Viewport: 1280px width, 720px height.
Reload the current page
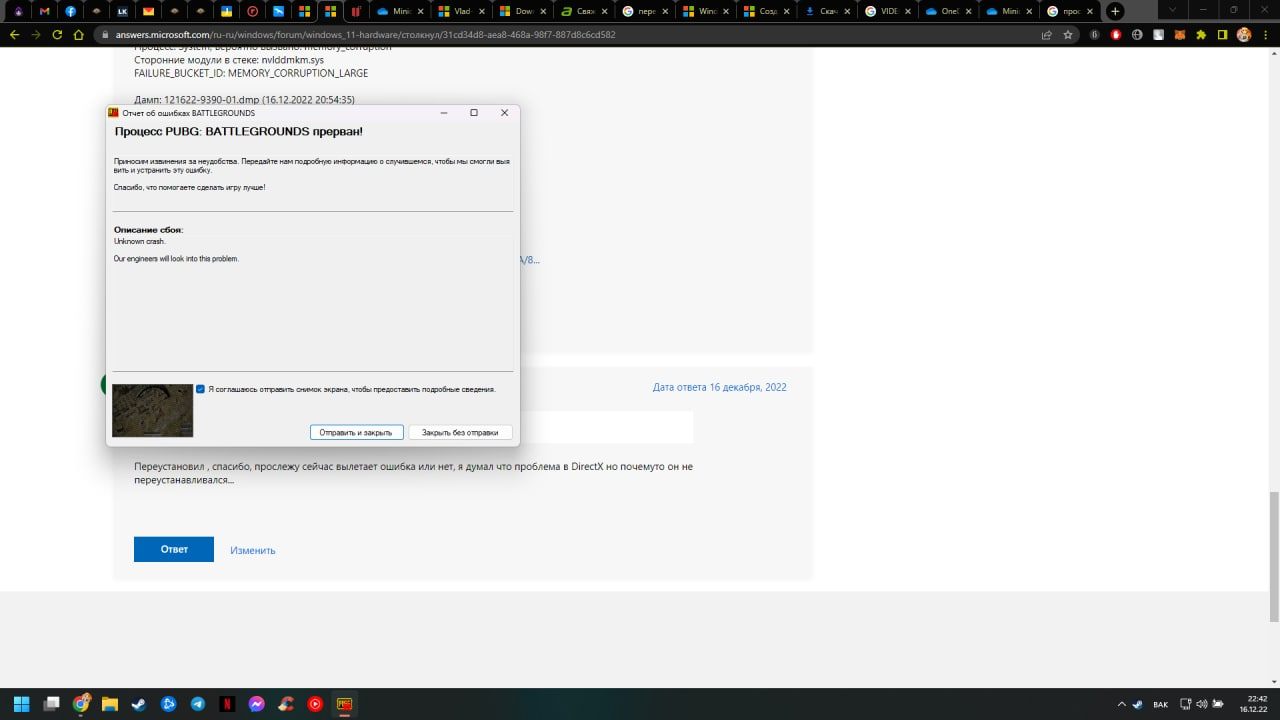click(x=56, y=34)
